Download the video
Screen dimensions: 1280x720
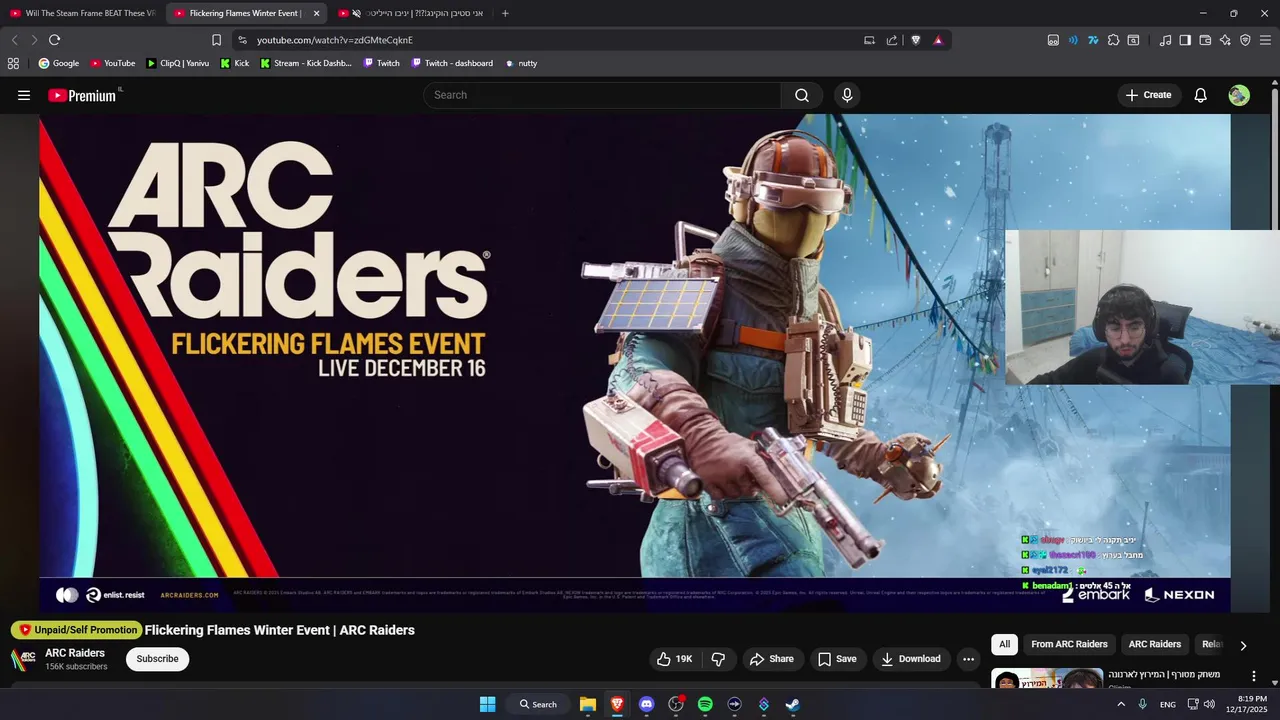tap(911, 659)
